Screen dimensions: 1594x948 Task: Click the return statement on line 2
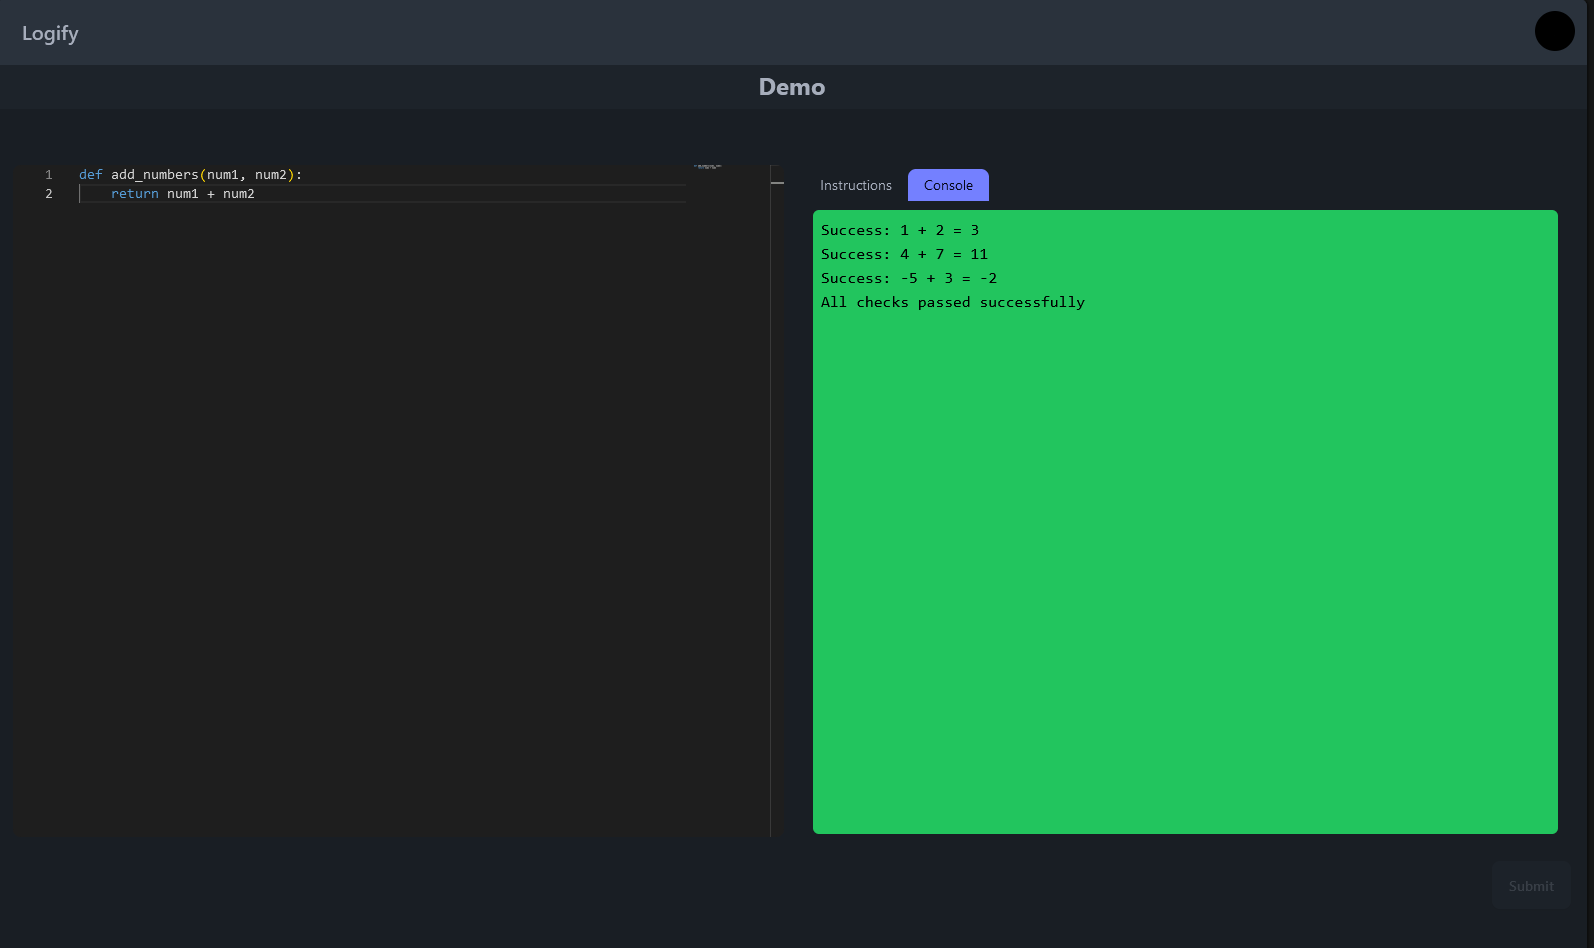tap(183, 194)
